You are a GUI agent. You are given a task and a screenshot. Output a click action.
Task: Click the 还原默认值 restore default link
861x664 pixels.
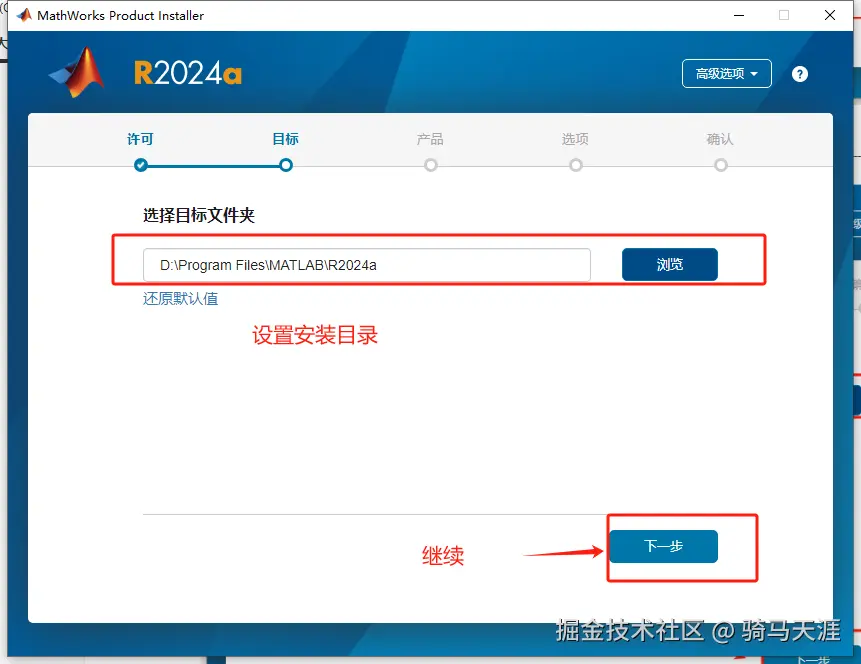point(181,299)
